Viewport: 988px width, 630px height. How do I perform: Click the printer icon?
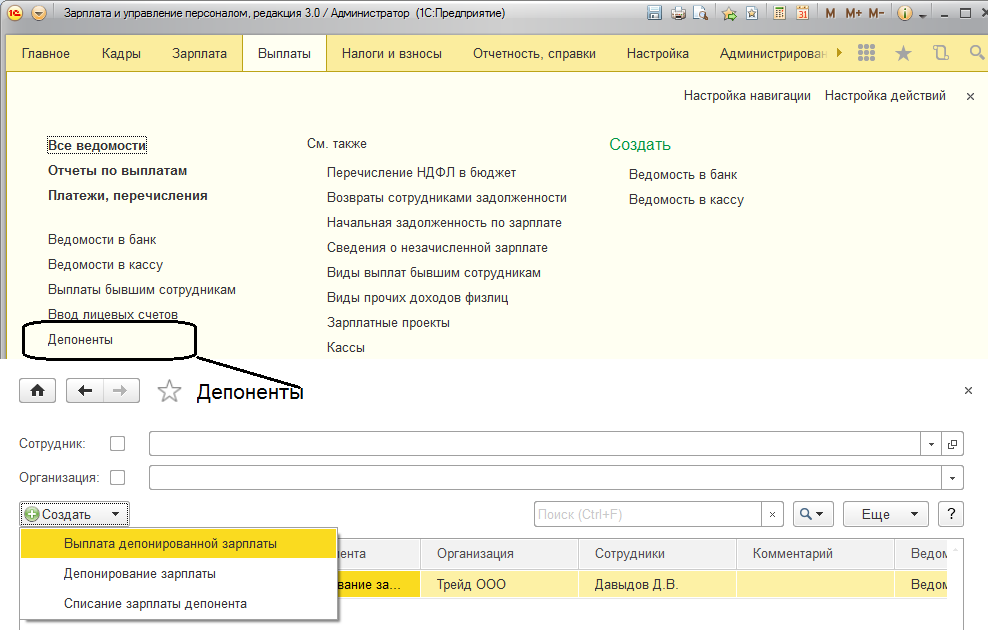point(679,14)
